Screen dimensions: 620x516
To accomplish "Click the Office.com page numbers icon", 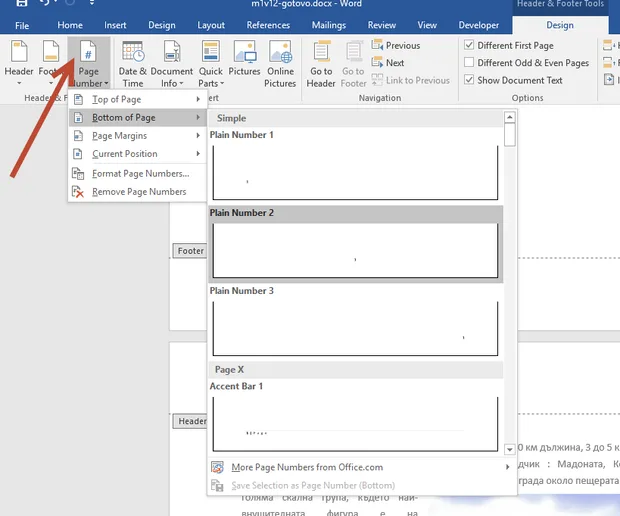I will (x=217, y=467).
